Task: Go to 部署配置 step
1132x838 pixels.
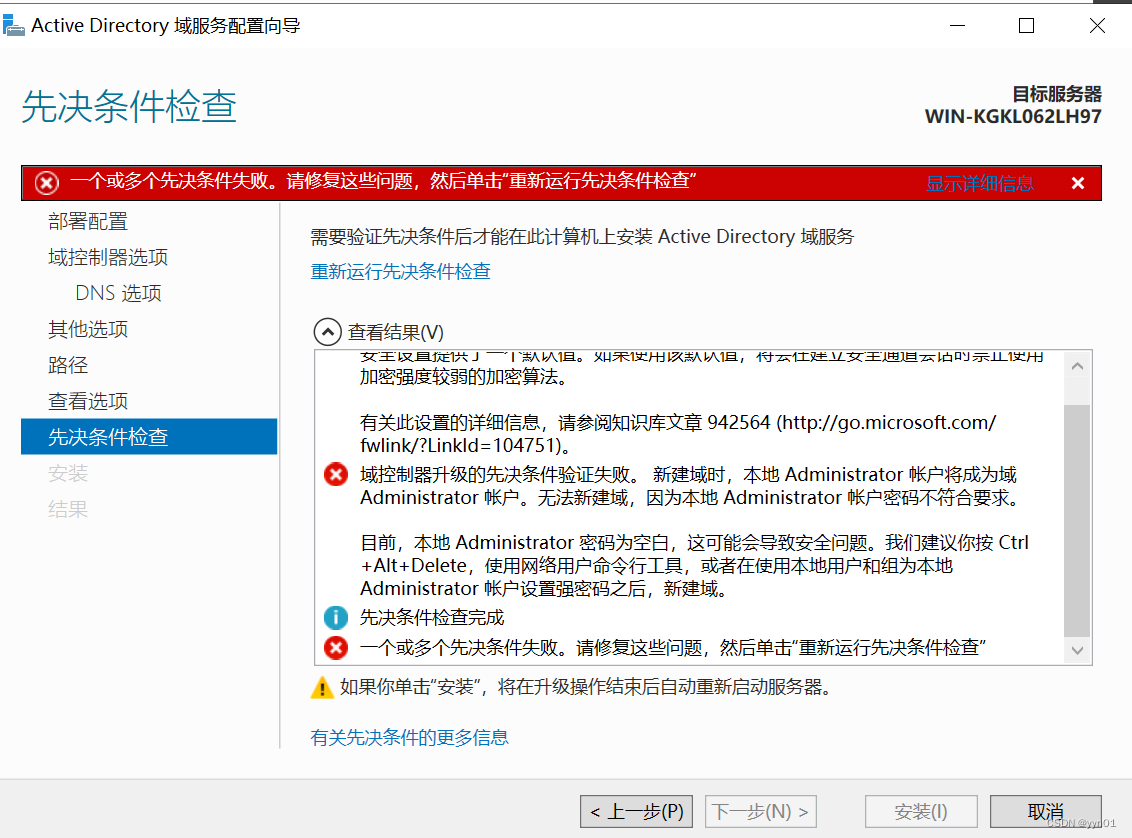Action: tap(88, 221)
